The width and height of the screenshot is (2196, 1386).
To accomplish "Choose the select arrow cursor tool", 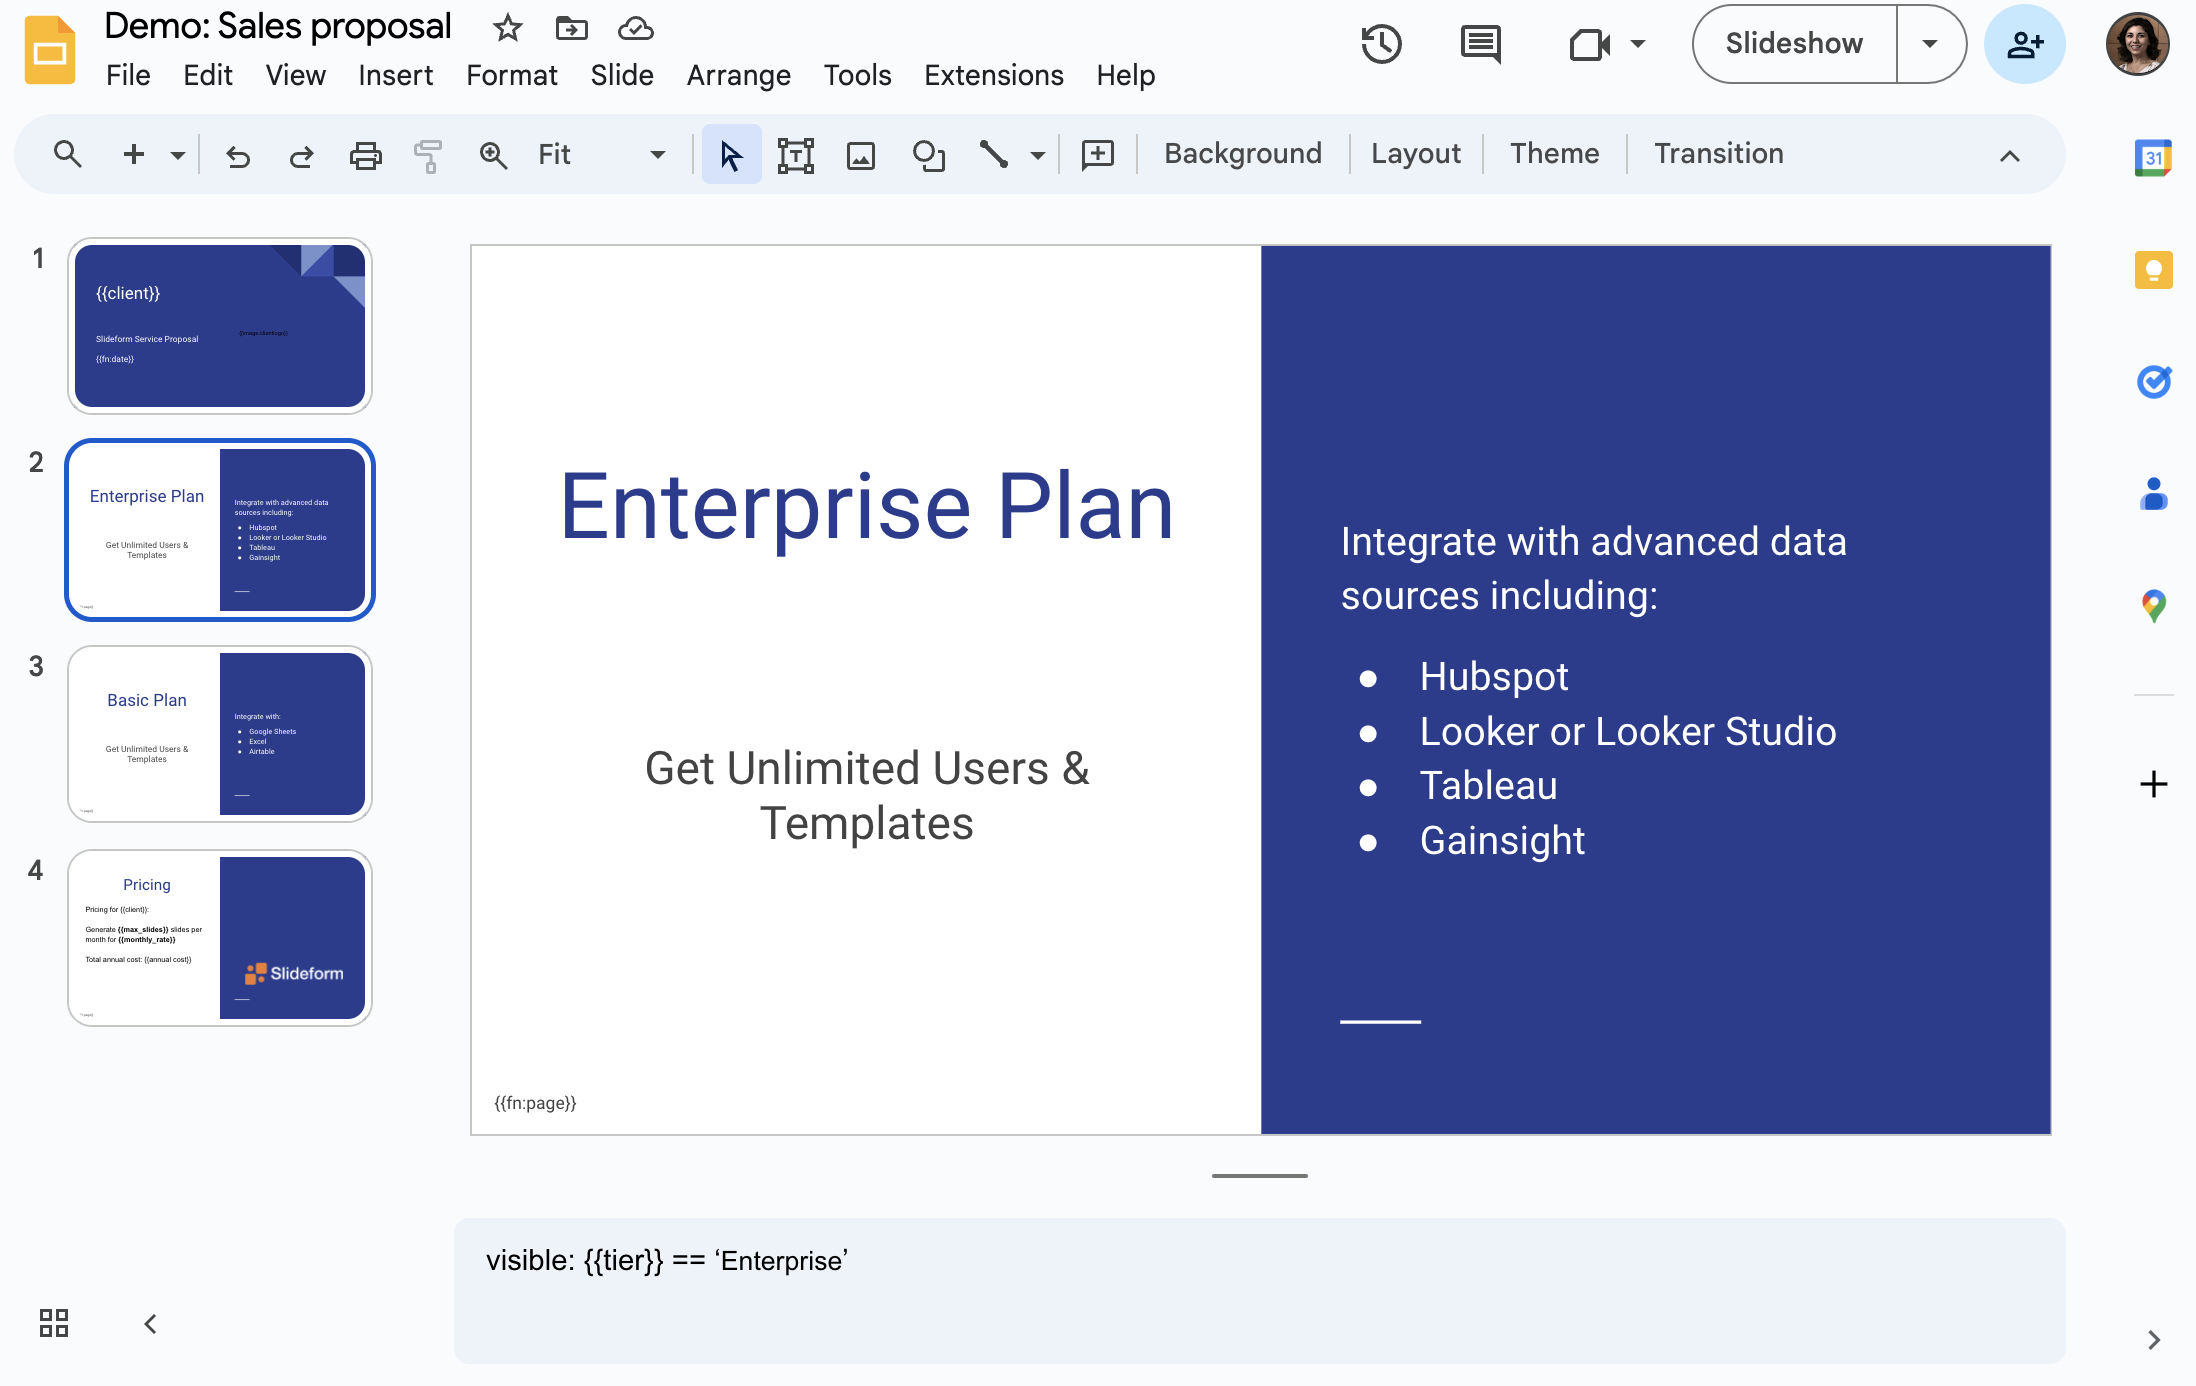I will (731, 155).
